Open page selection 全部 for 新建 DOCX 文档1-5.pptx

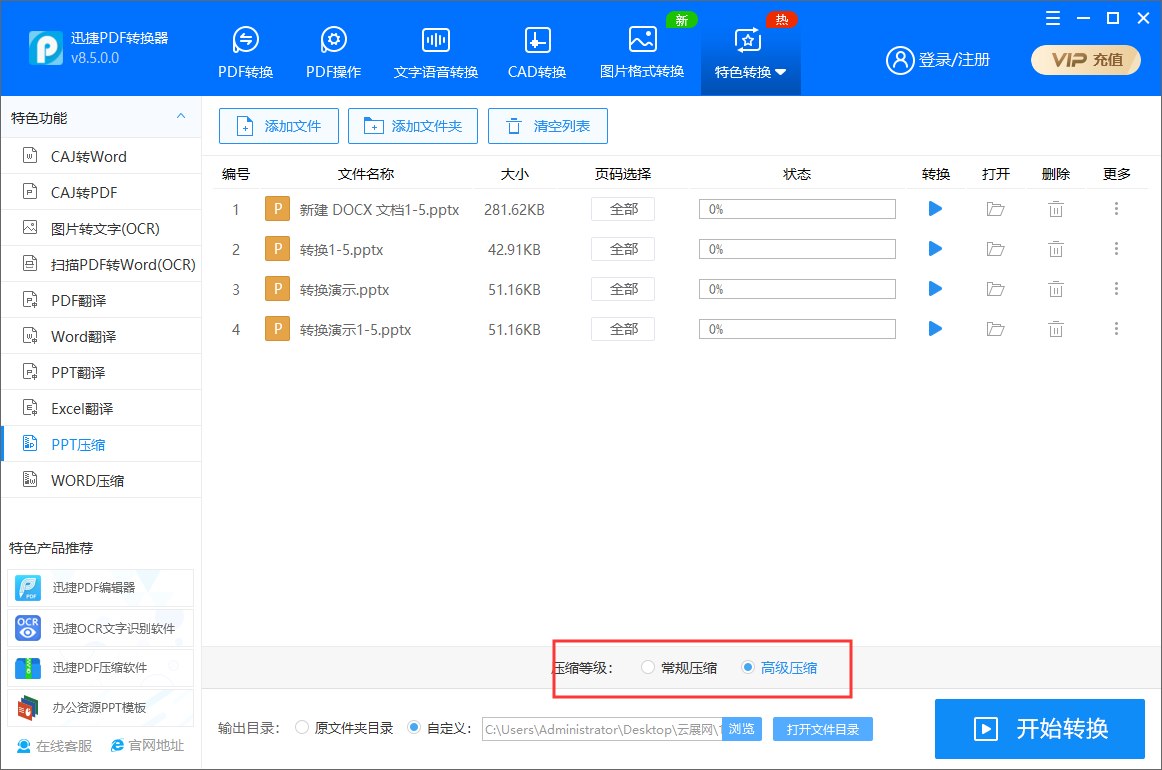623,209
